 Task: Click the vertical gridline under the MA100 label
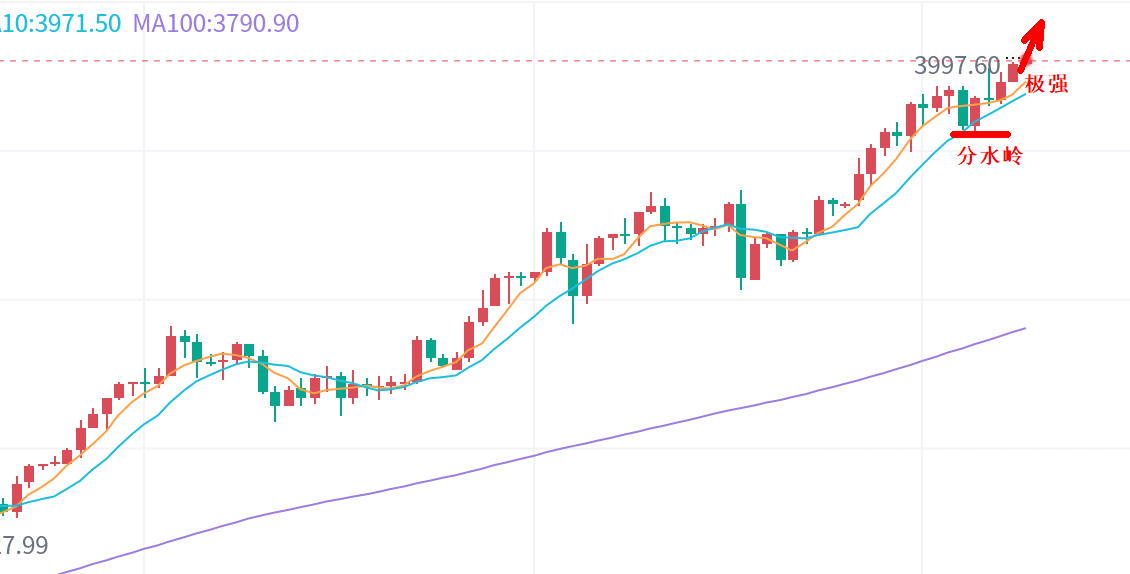click(x=145, y=300)
